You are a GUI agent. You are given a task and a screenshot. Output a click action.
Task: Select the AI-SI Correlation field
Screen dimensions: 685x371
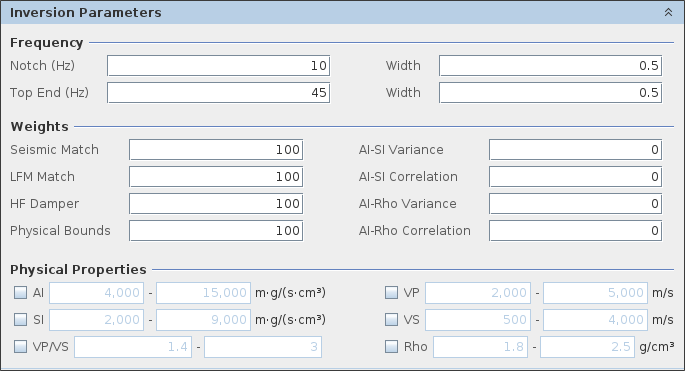click(x=575, y=177)
